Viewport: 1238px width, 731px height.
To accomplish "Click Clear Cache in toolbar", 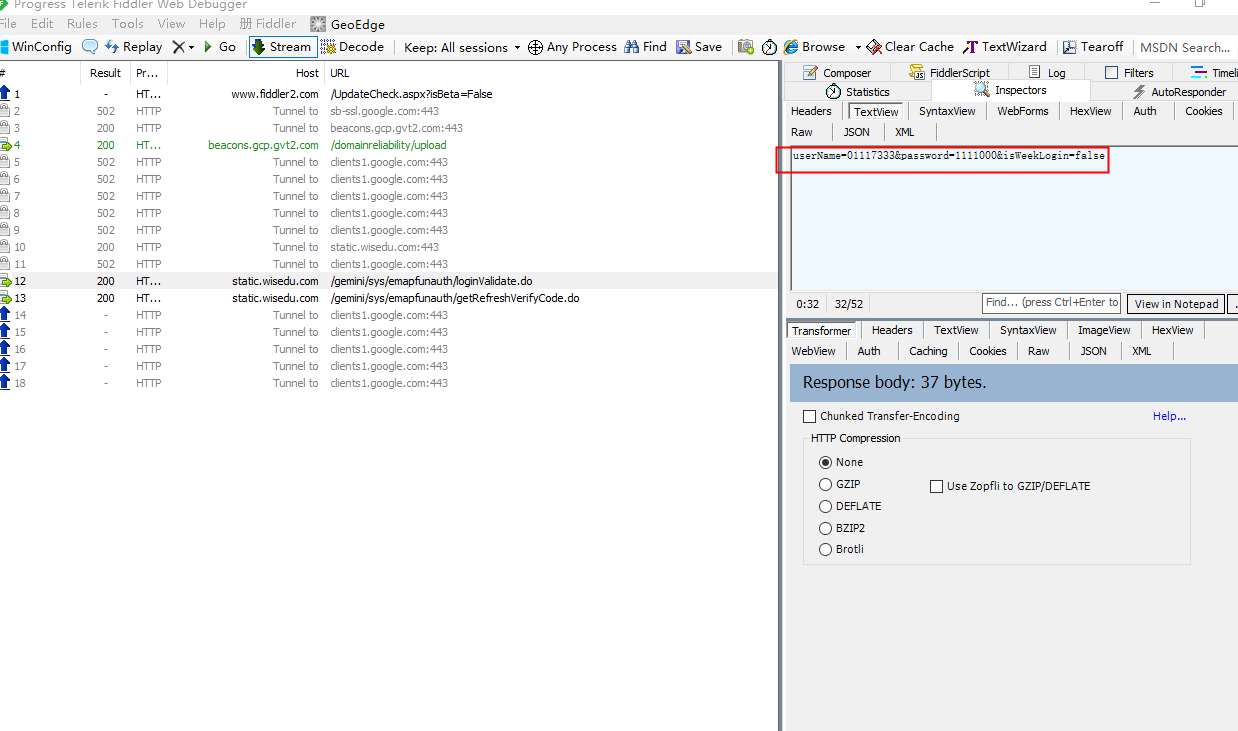I will tap(910, 47).
